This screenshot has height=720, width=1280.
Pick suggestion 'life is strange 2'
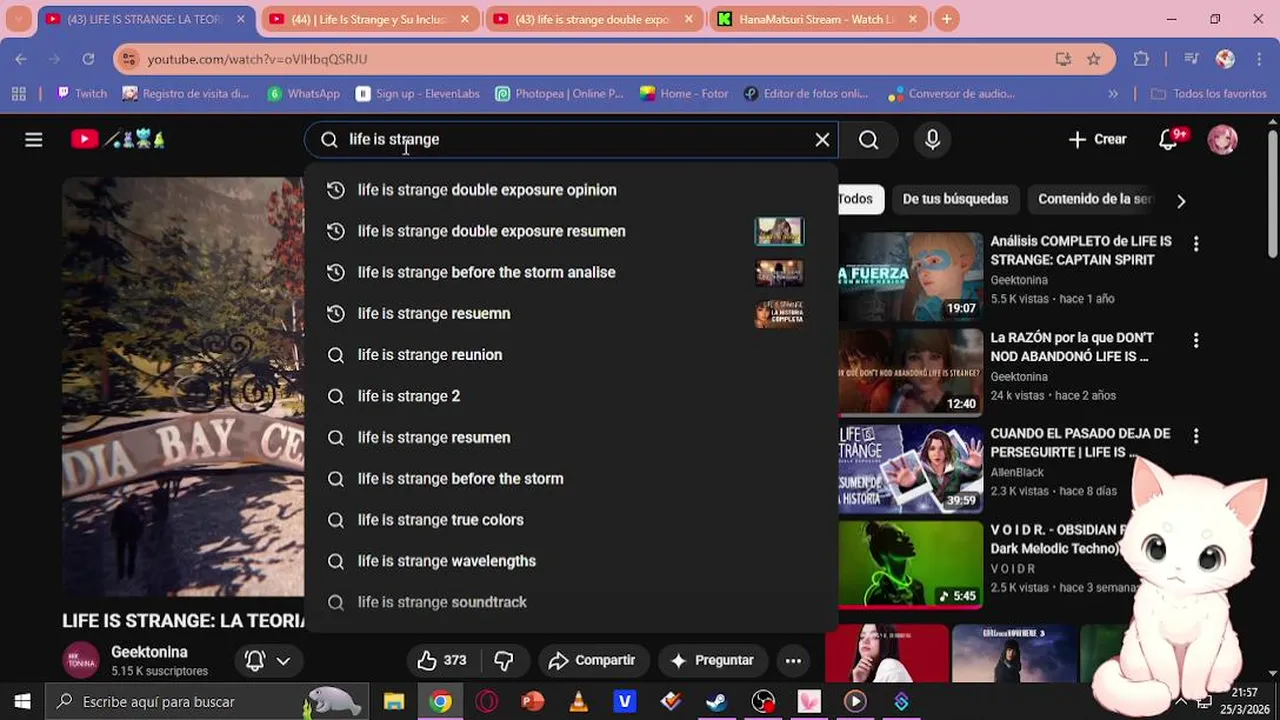tap(570, 396)
